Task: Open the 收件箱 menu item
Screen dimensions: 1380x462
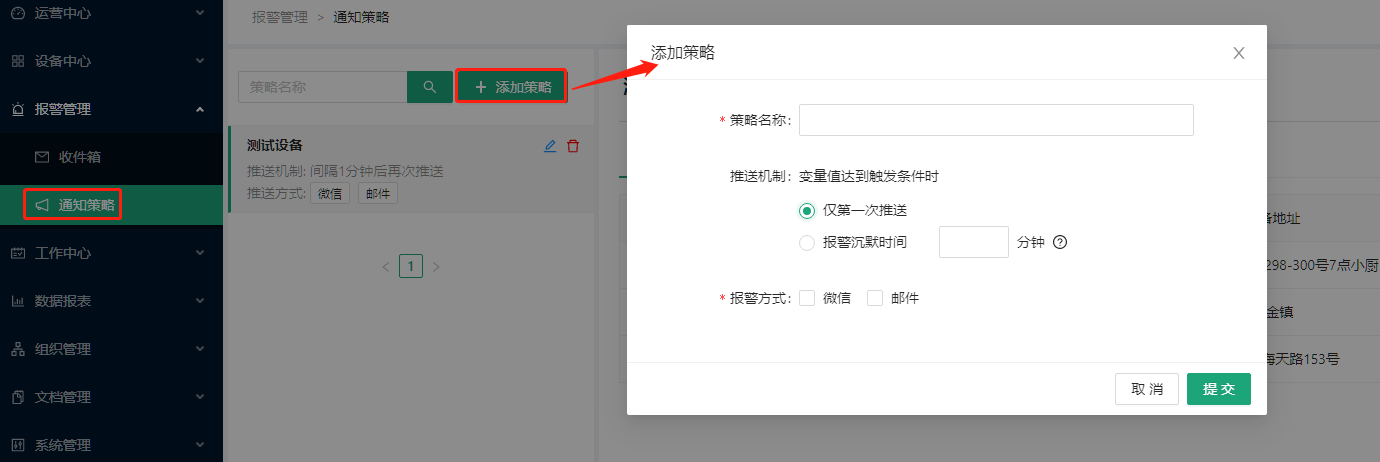Action: (x=80, y=157)
